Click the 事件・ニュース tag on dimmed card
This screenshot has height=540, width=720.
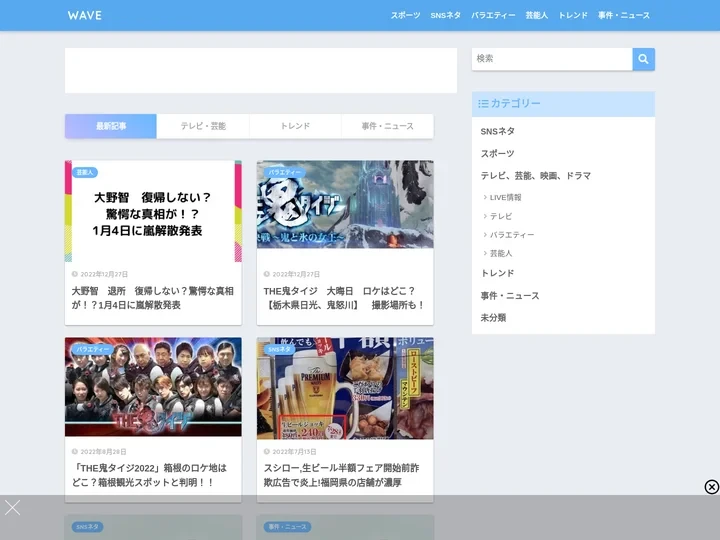pos(287,527)
